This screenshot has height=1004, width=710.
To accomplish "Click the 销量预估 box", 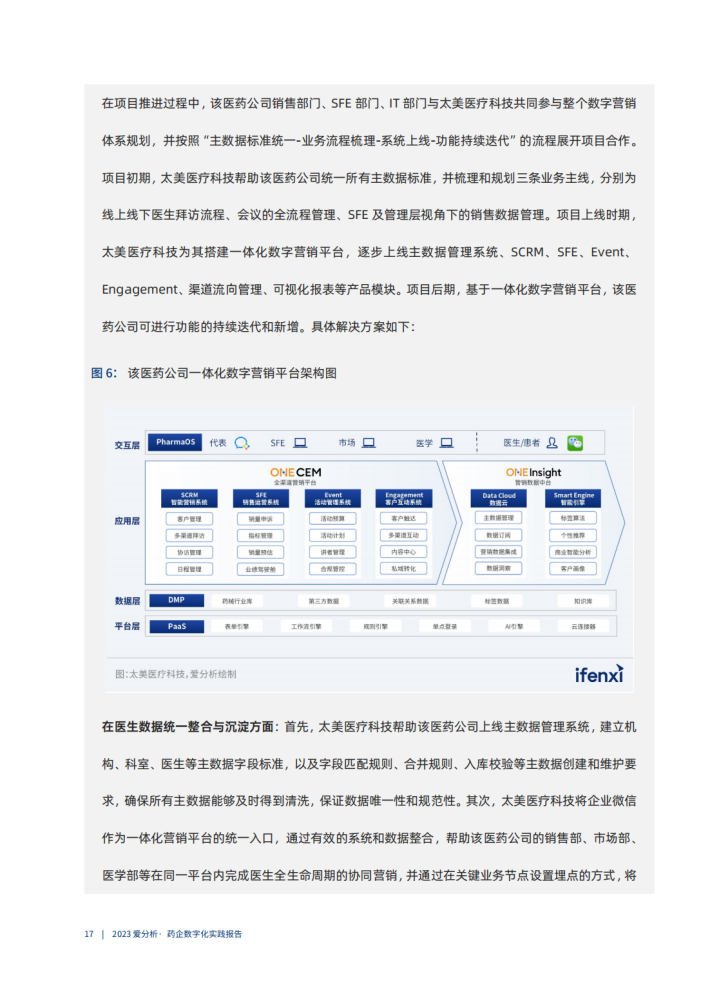I will pyautogui.click(x=261, y=552).
